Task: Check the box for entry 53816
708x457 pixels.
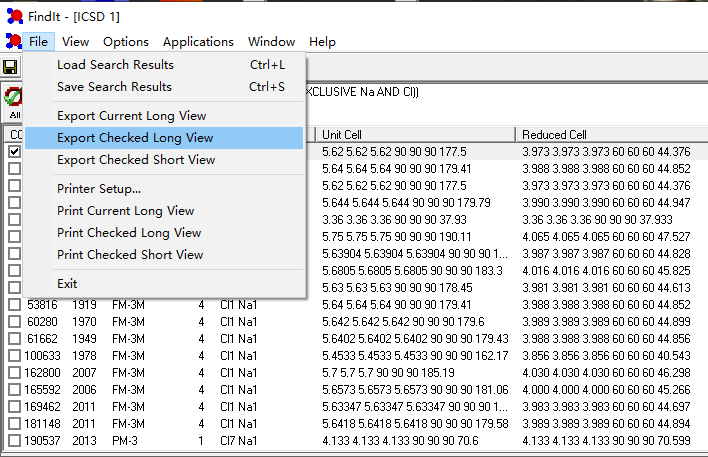Action: [x=14, y=305]
